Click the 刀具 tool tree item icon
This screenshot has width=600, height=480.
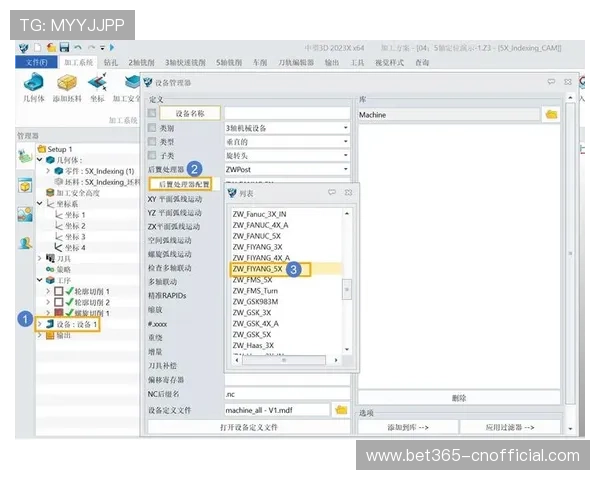(50, 258)
